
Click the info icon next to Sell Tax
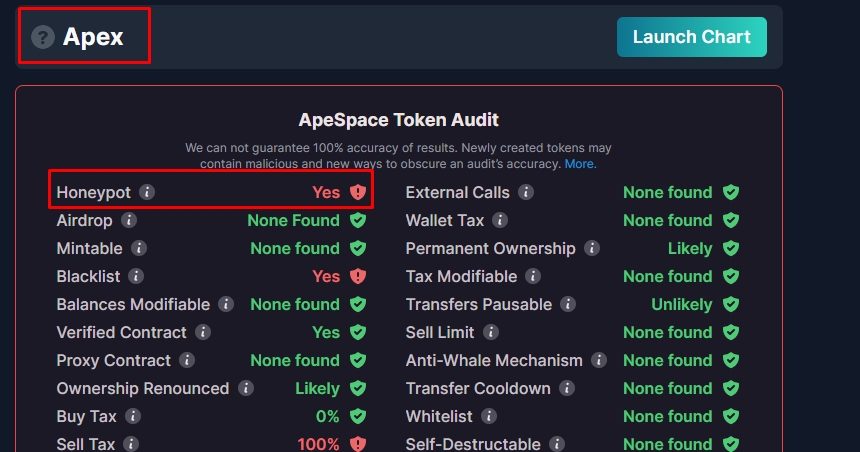pos(131,444)
